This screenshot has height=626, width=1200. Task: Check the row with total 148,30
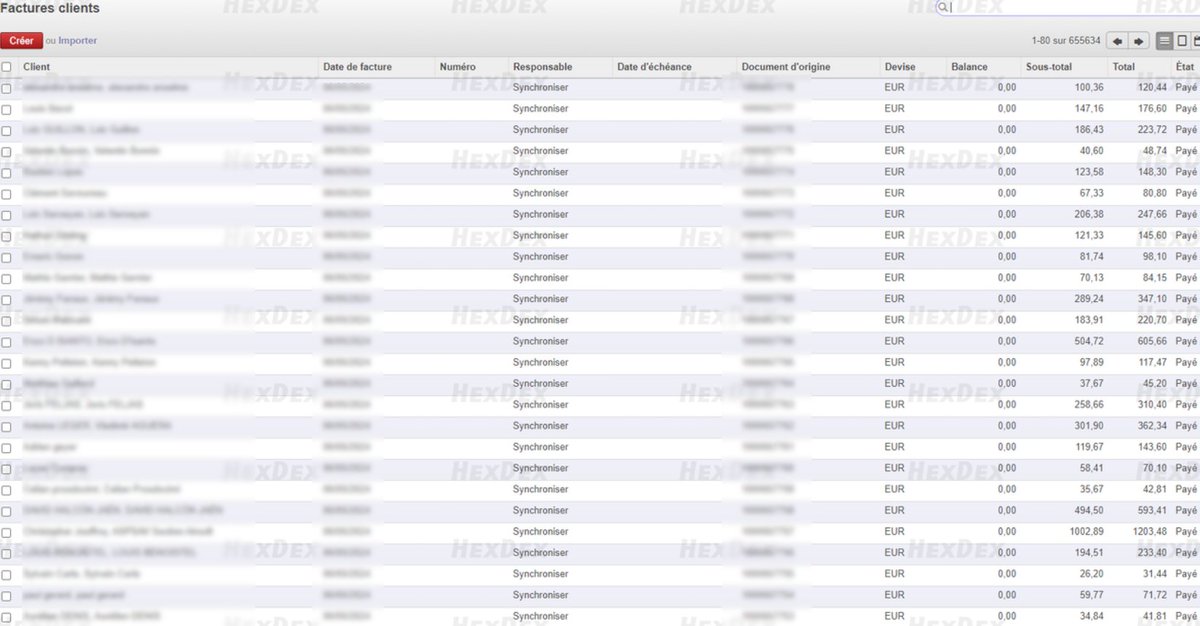(7, 172)
